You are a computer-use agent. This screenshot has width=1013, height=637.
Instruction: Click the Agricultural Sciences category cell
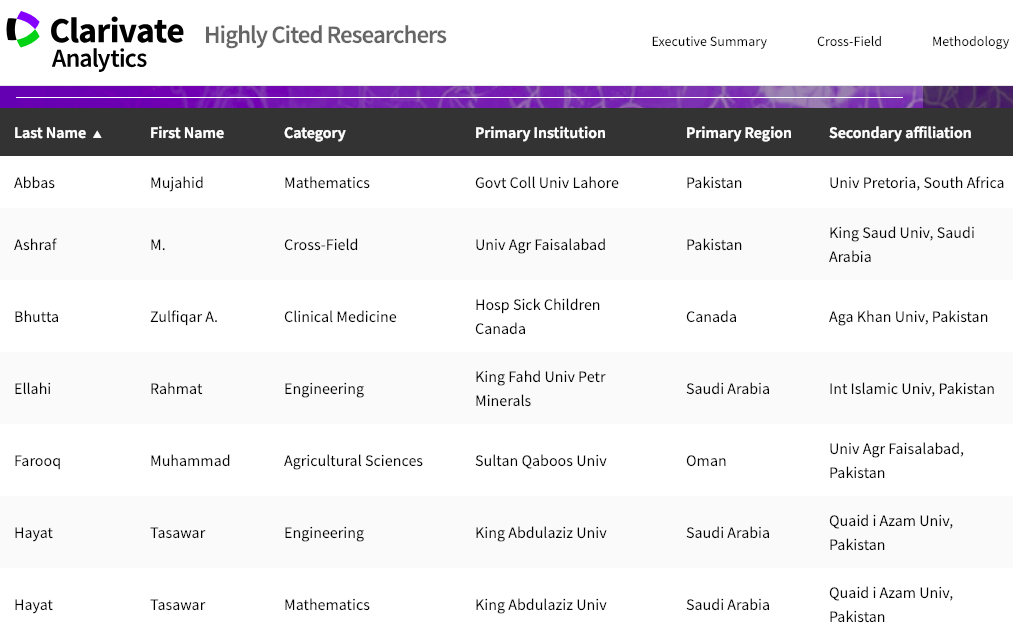353,461
